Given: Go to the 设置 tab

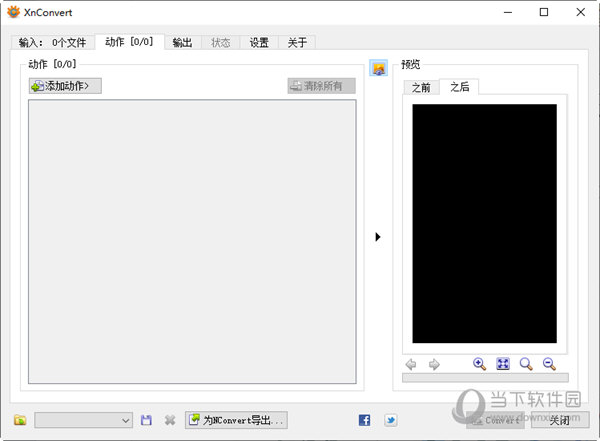Looking at the screenshot, I should (x=259, y=42).
